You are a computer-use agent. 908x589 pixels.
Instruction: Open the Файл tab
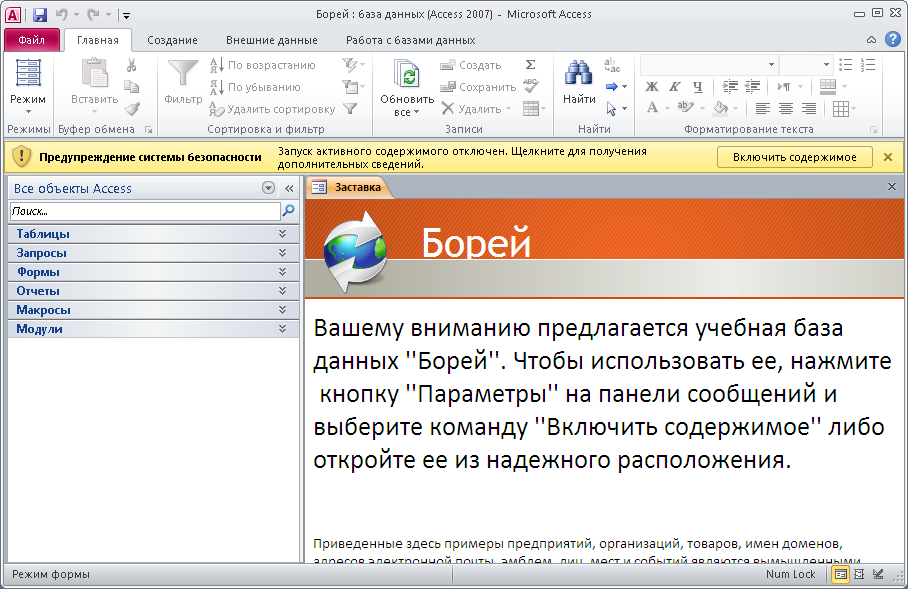pos(31,40)
